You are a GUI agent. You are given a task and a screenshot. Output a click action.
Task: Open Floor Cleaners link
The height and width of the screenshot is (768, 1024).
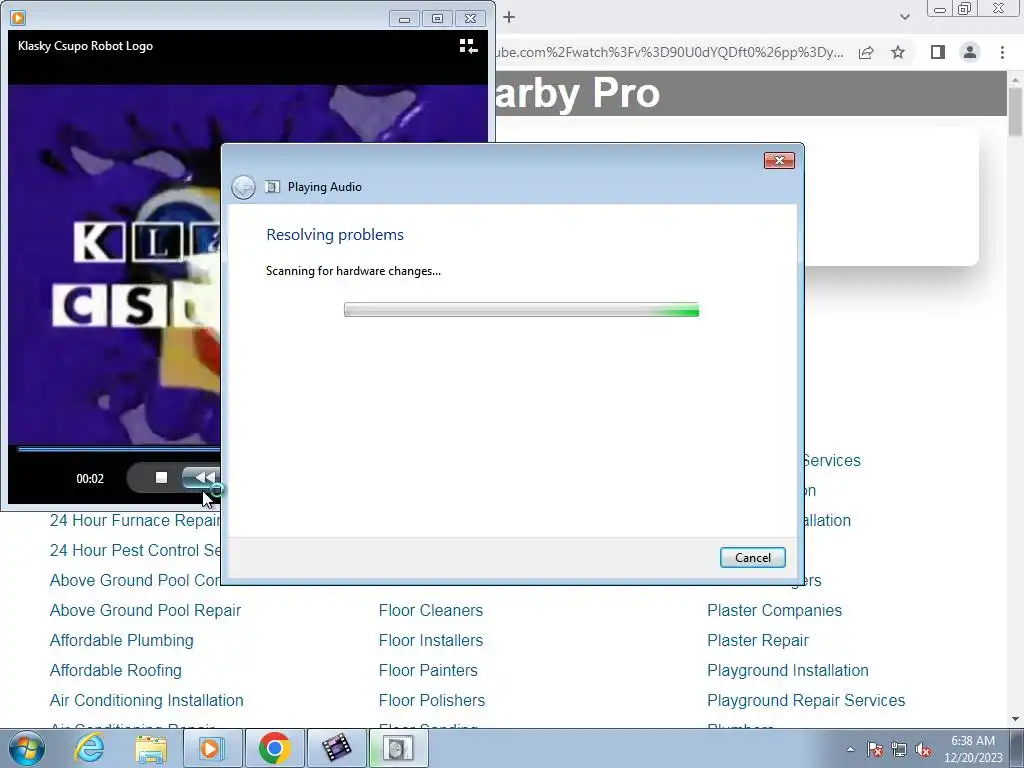430,611
